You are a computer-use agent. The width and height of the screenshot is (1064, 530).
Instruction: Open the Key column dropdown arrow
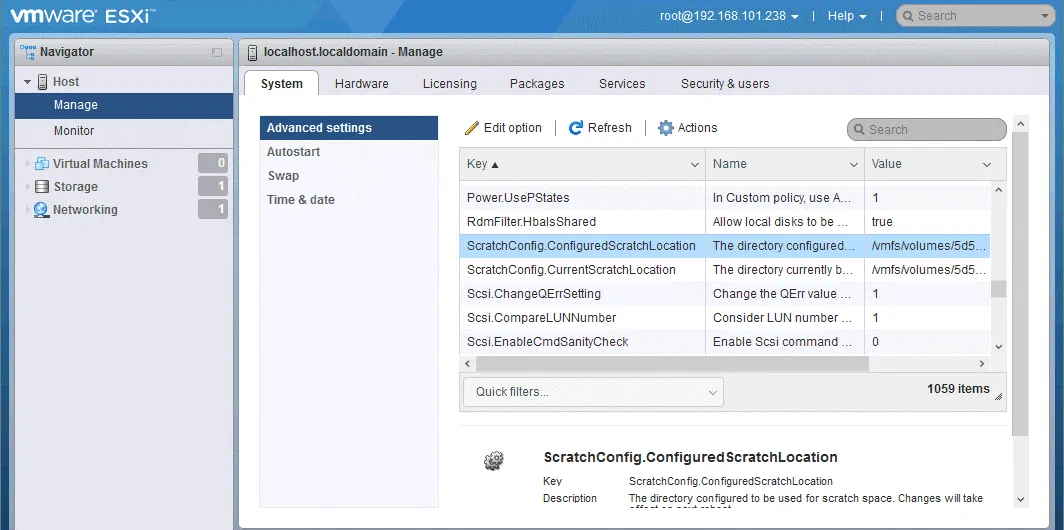[695, 165]
